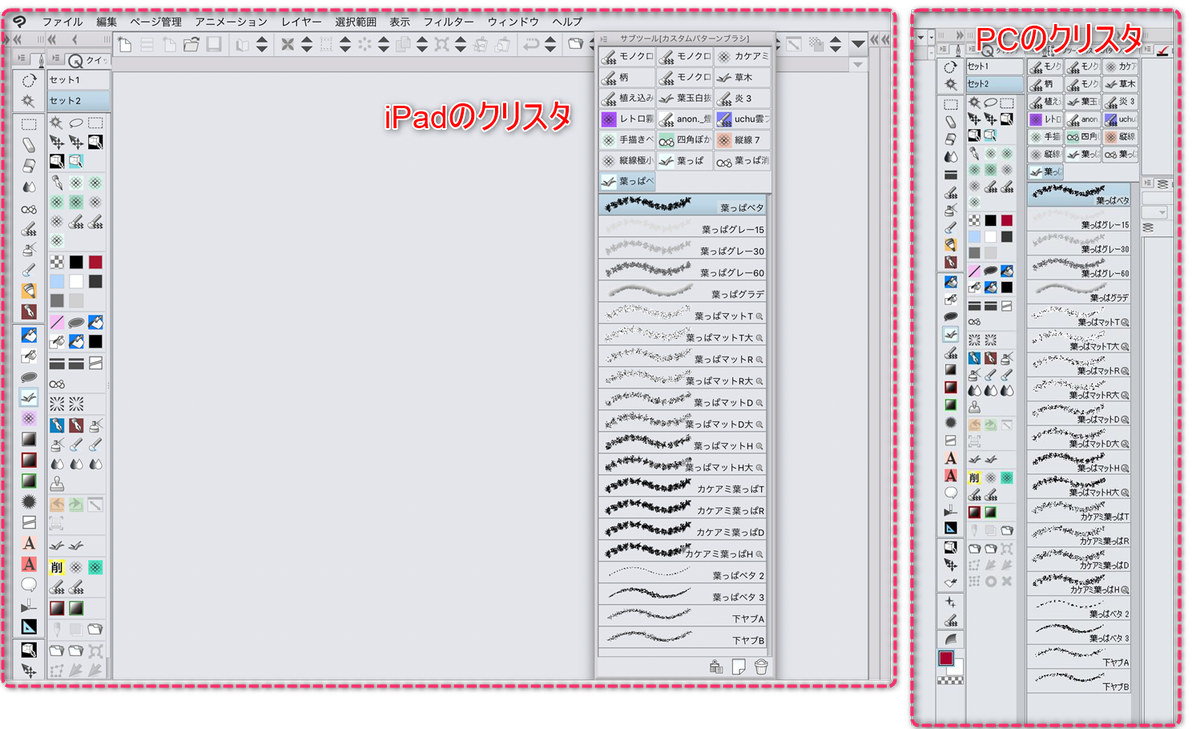This screenshot has height=729, width=1200.
Task: Save using the floppy disk icon
Action: click(212, 44)
